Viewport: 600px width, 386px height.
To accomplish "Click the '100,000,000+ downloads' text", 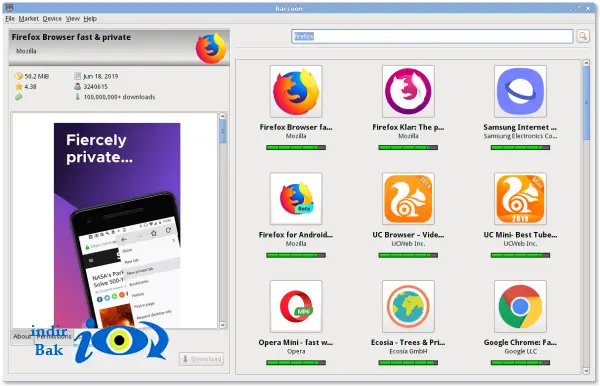I will point(119,97).
